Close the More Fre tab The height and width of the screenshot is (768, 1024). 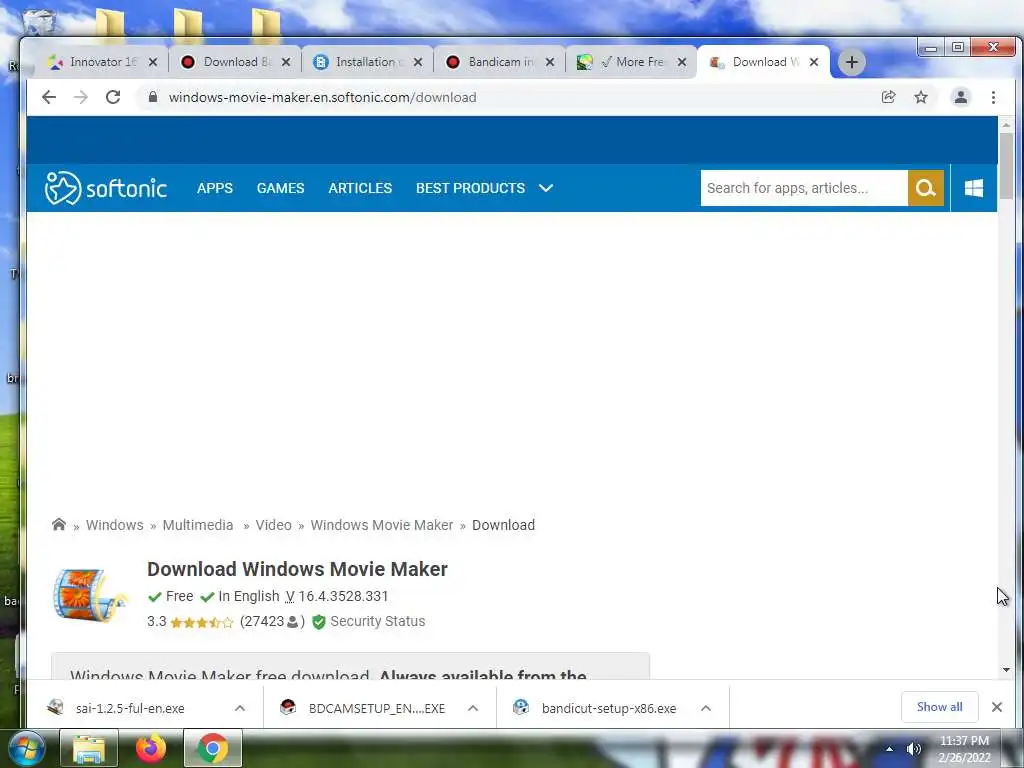(x=682, y=62)
